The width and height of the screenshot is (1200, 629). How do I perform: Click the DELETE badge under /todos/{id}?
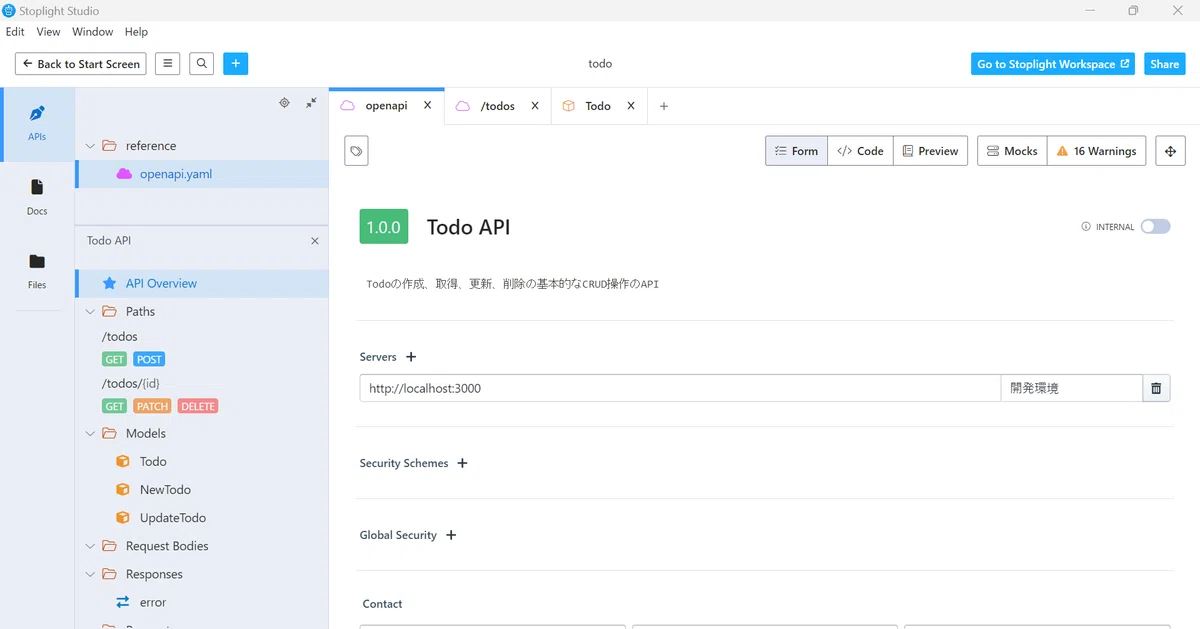point(198,406)
